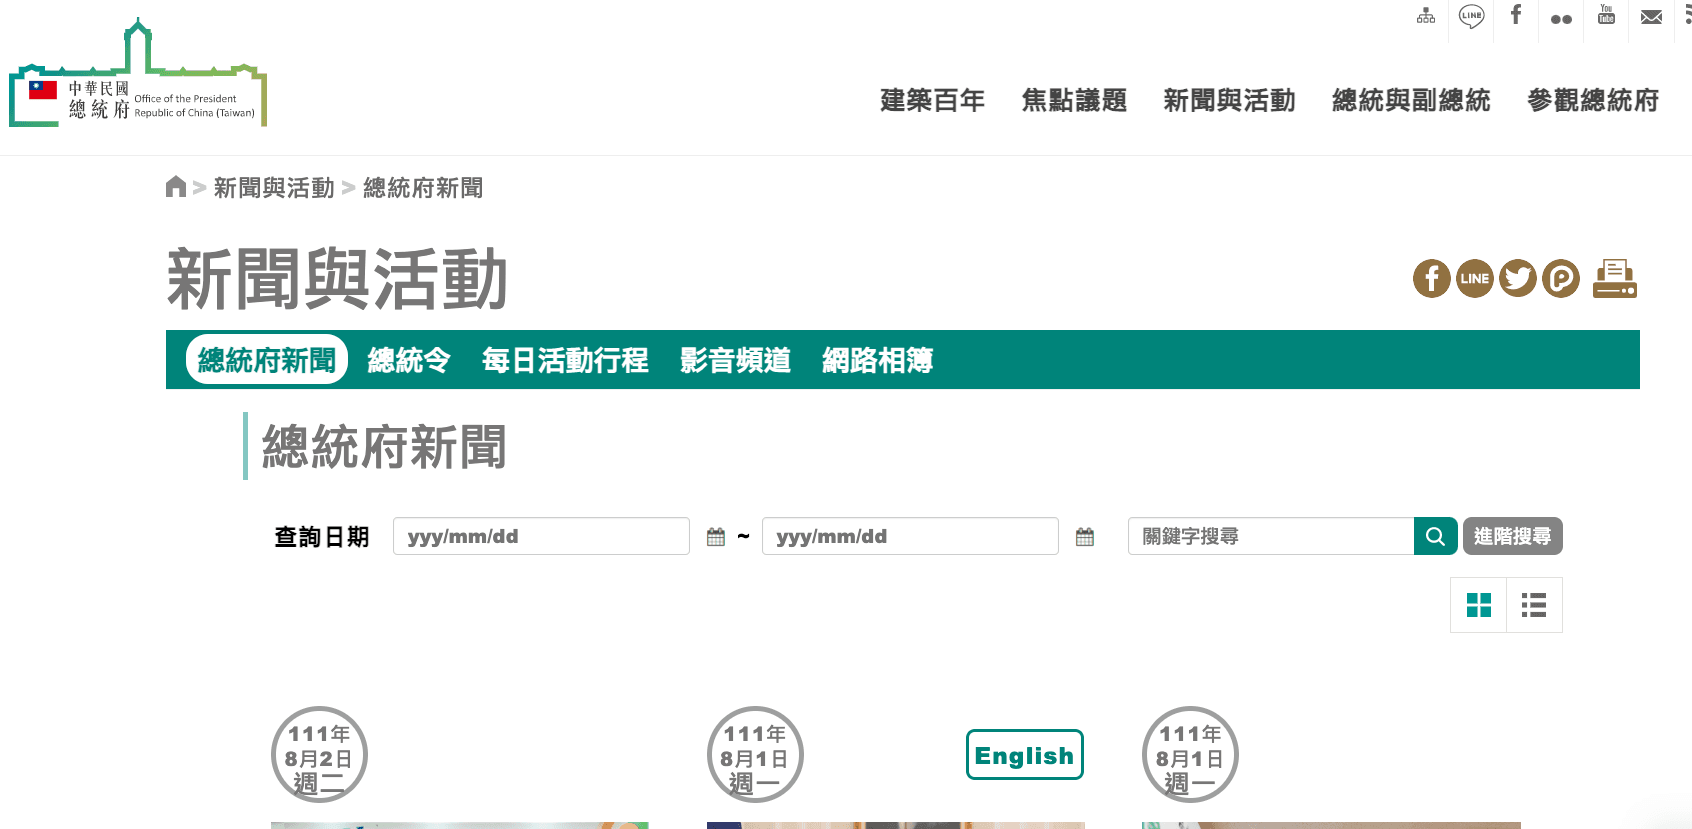Click the LINE icon in top header
This screenshot has width=1692, height=829.
click(1471, 16)
